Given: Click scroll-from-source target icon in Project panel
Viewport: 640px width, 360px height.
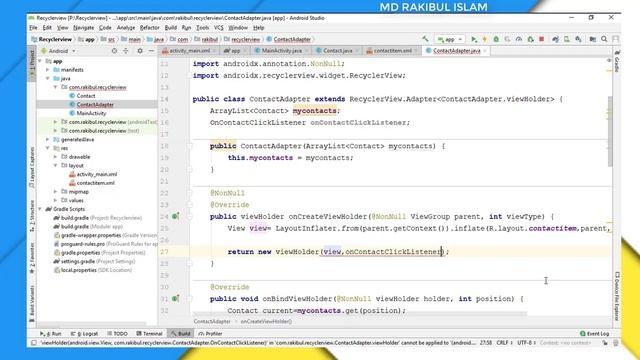Looking at the screenshot, I should click(114, 51).
